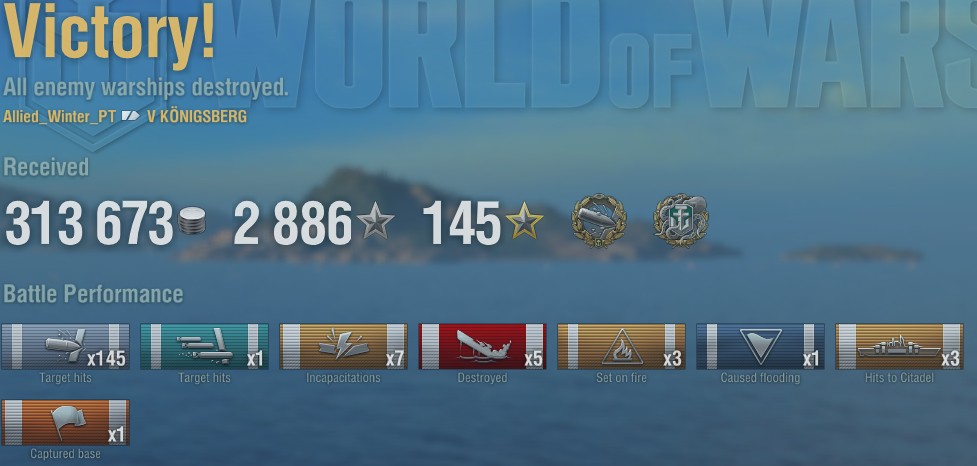Click the Set on fire x3 ribbon

pyautogui.click(x=621, y=346)
